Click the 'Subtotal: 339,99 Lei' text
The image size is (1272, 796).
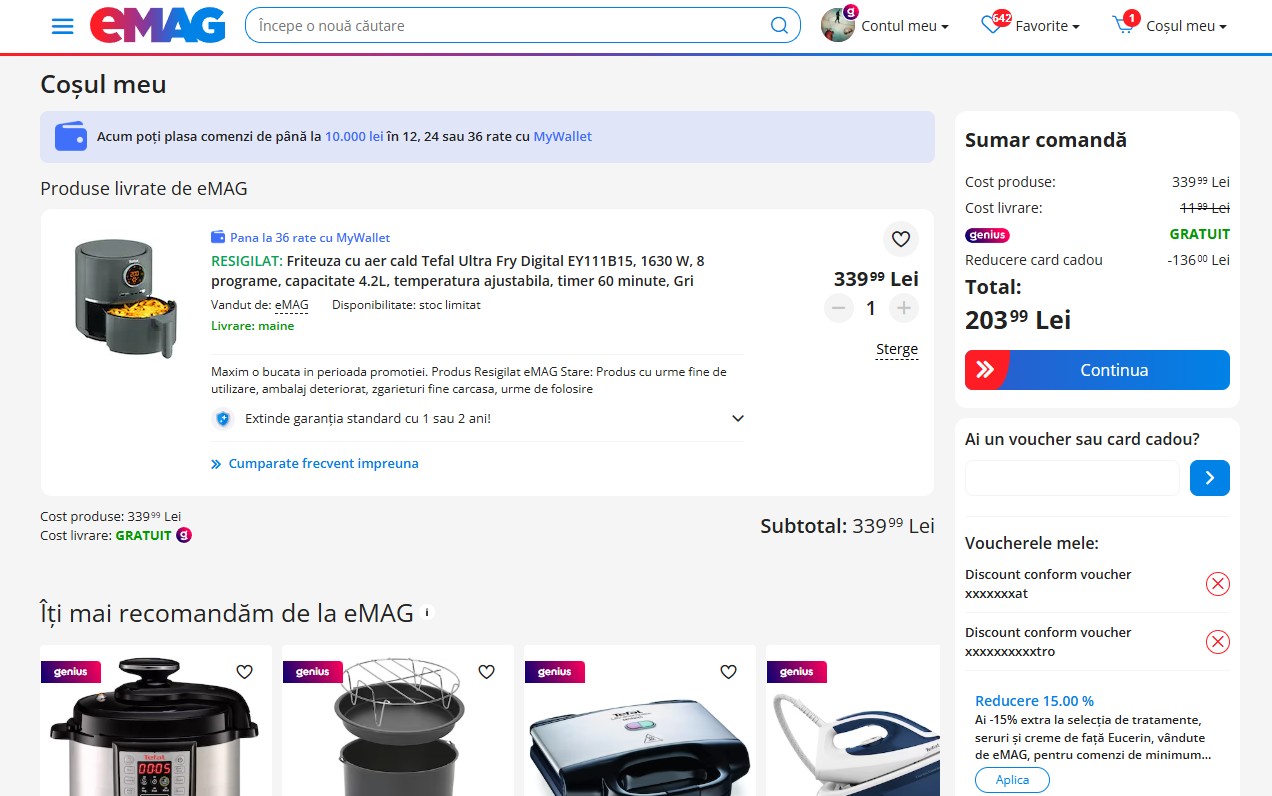[847, 526]
